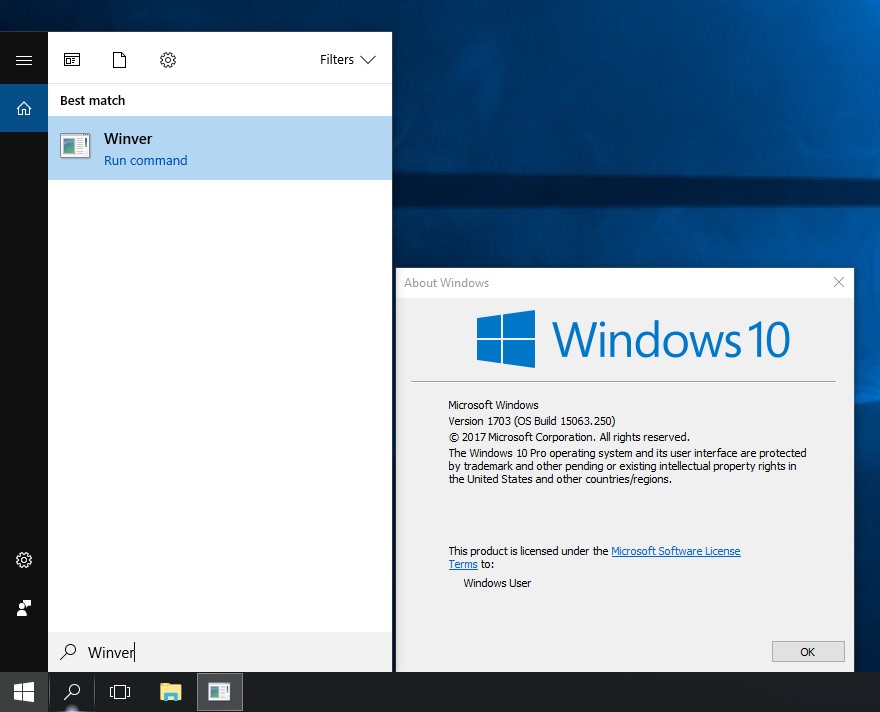
Task: Click the Microsoft Windows label text
Action: coord(493,405)
